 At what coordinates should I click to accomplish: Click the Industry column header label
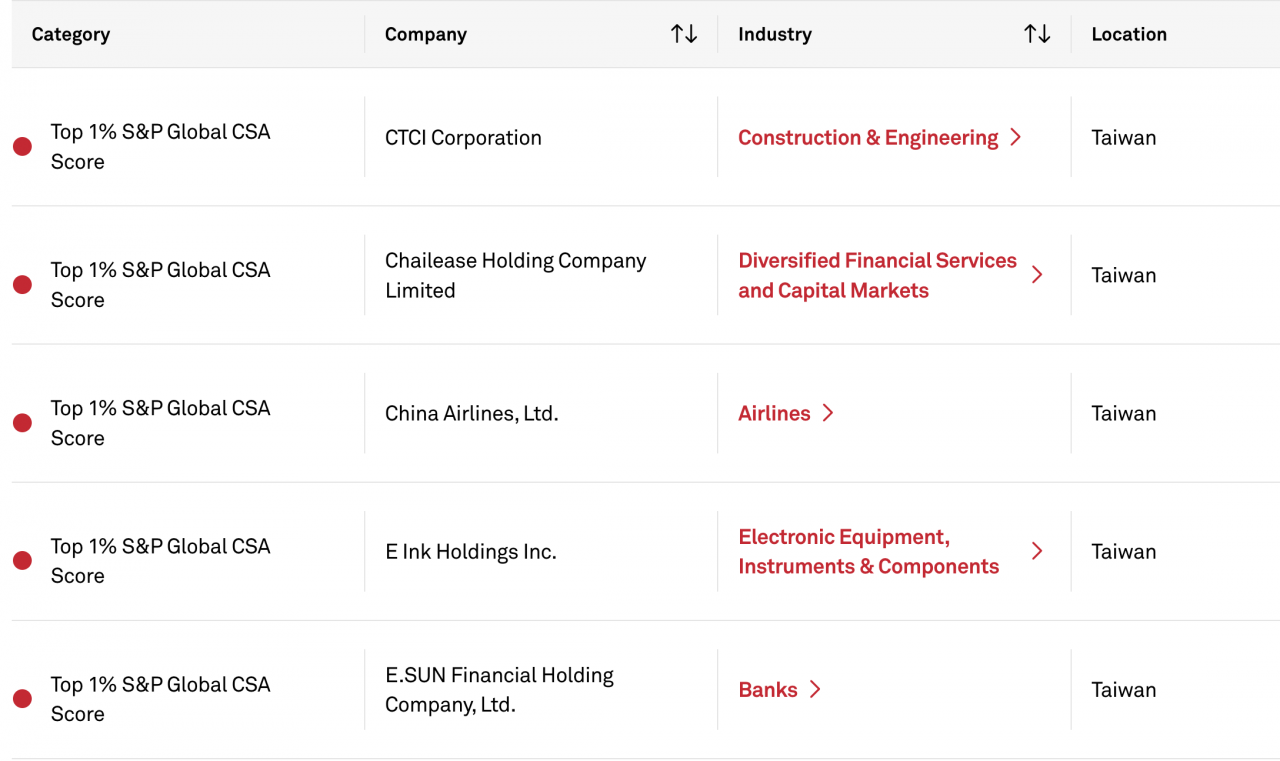(775, 34)
